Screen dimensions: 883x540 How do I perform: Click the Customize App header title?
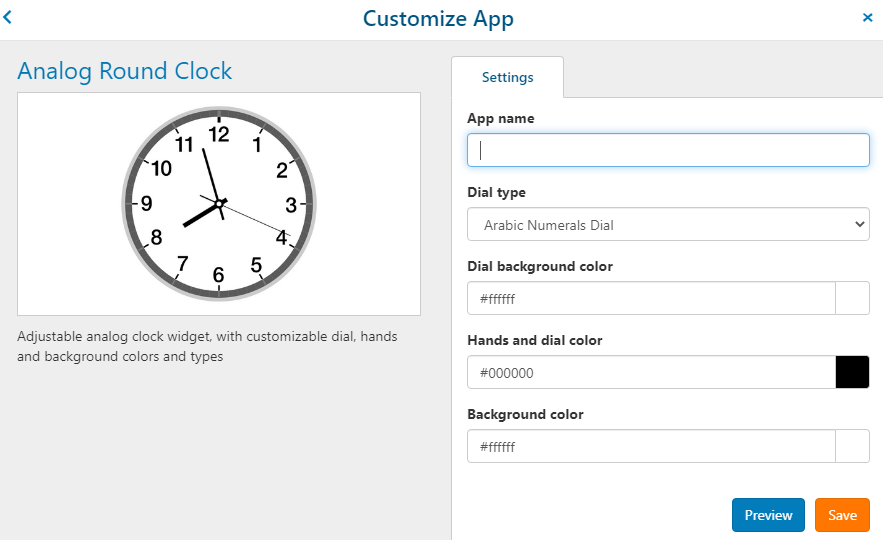[x=438, y=19]
